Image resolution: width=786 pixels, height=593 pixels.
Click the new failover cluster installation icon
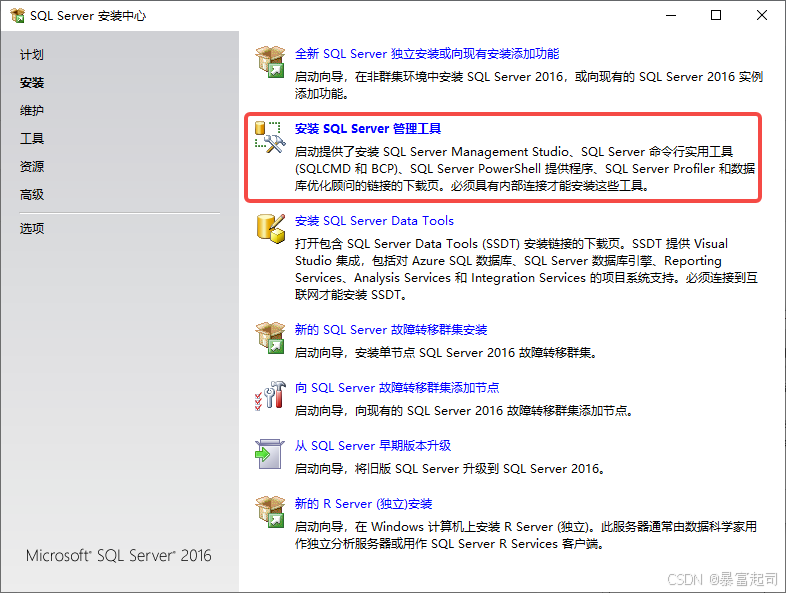tap(270, 337)
